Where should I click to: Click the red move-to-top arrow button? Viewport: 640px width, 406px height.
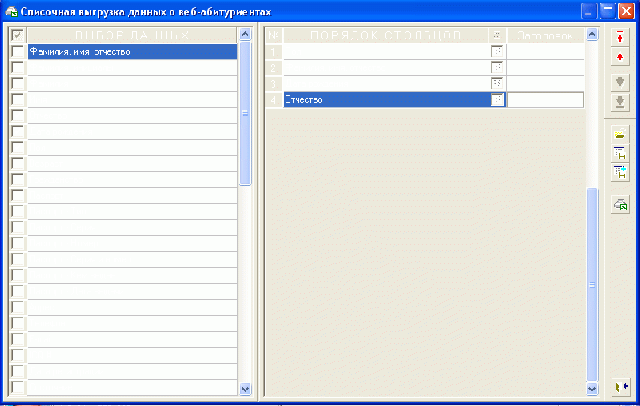(x=620, y=37)
